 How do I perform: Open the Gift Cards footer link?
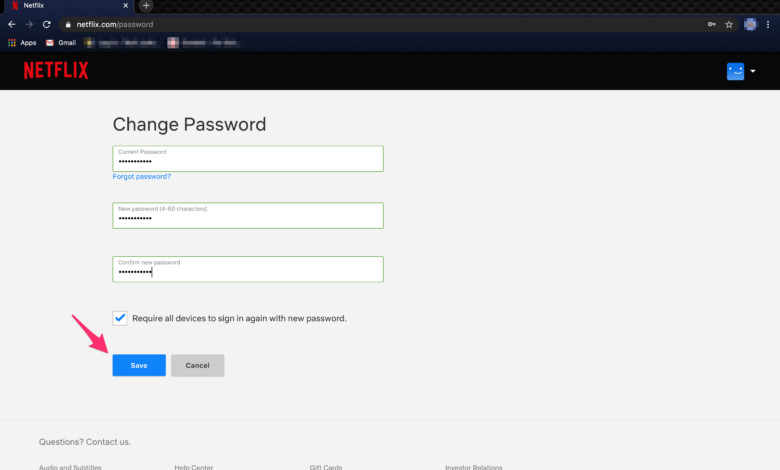pyautogui.click(x=326, y=467)
